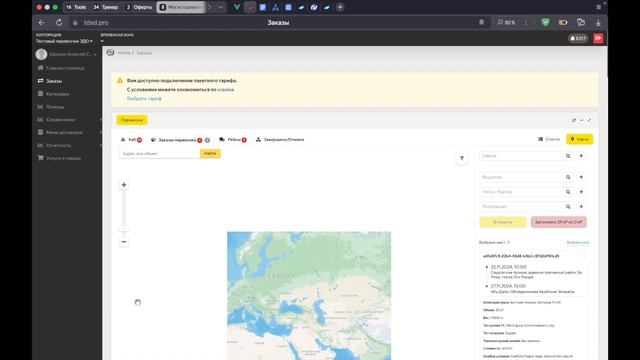Tick the checkbox on the order card
Viewport: 640px width, 360px height.
[582, 256]
